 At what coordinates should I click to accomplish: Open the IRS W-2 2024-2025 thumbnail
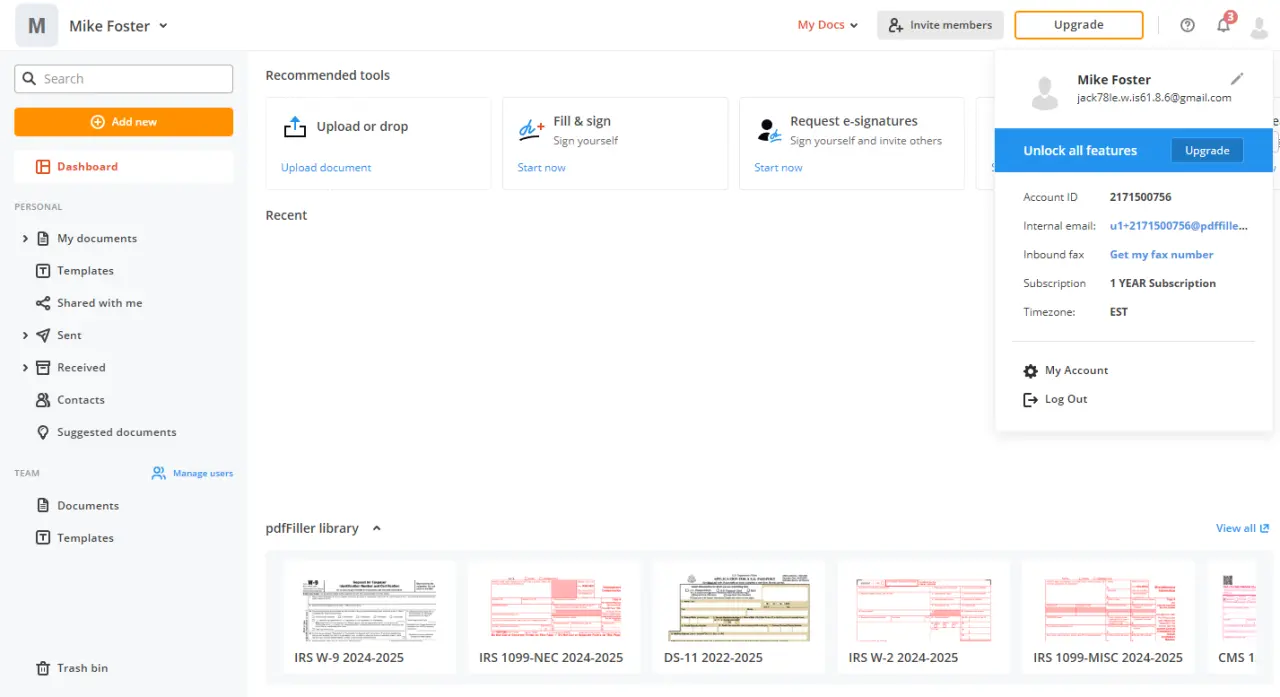tap(924, 617)
